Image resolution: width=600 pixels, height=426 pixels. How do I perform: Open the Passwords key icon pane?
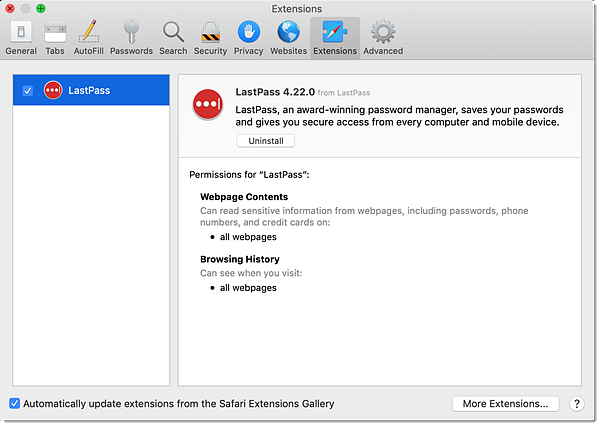(131, 38)
